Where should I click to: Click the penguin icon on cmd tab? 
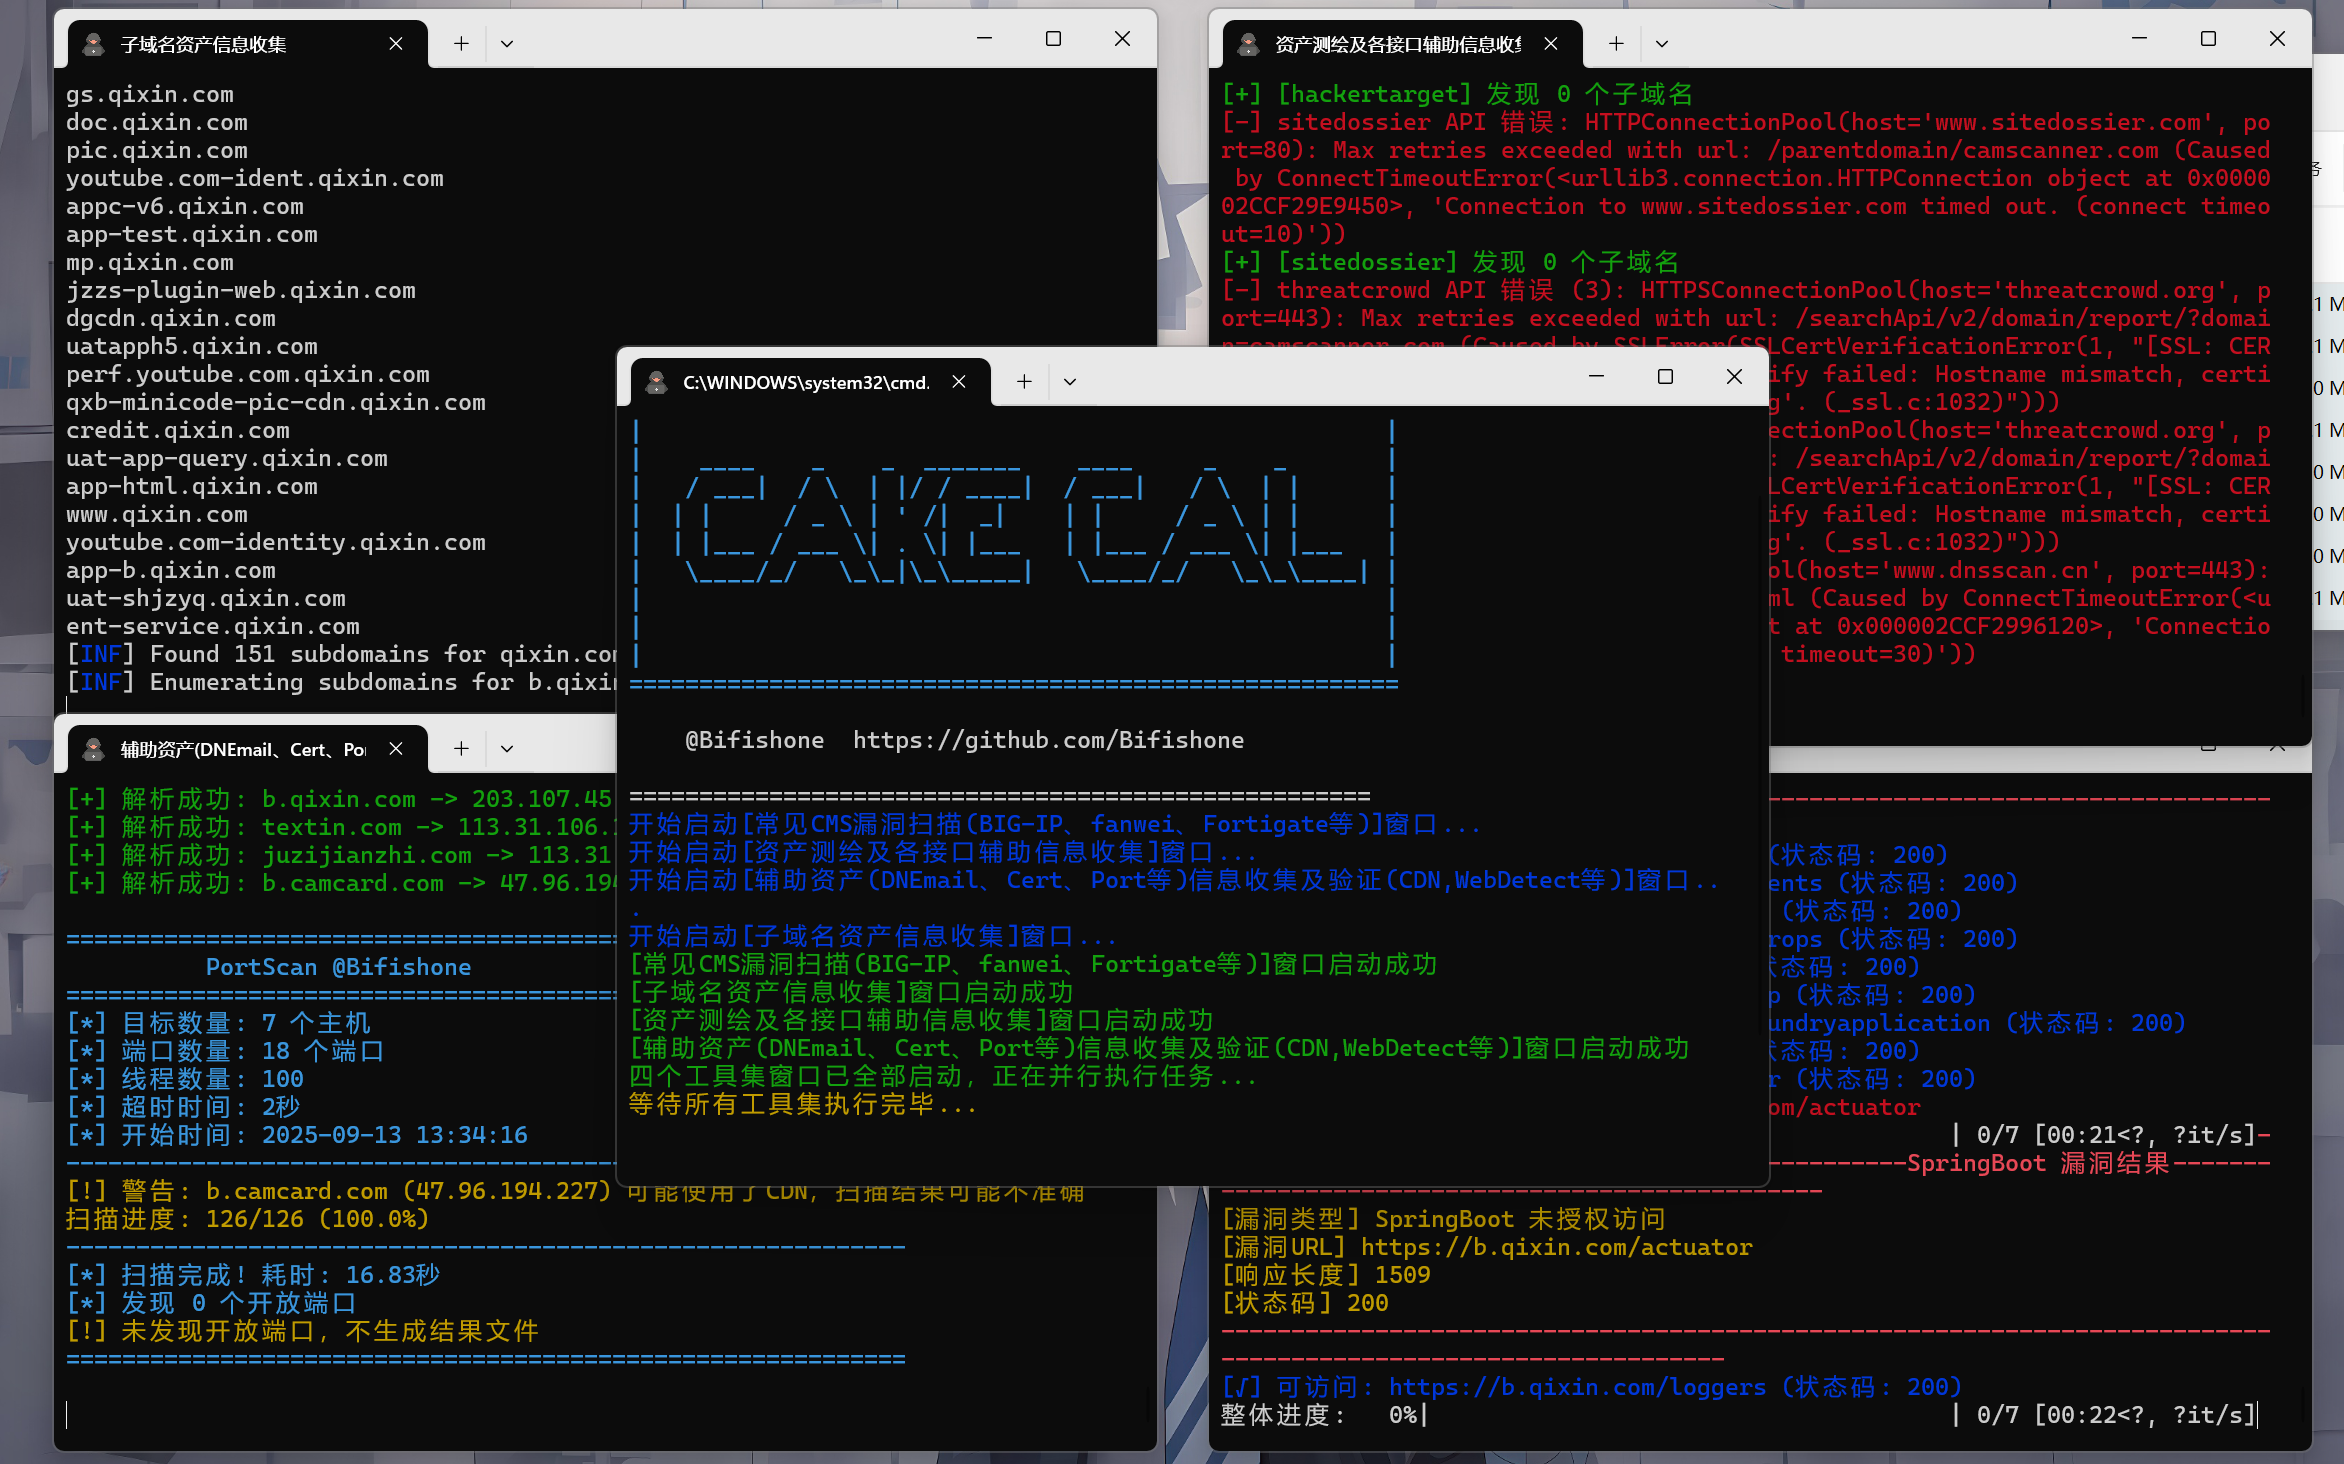[x=657, y=382]
